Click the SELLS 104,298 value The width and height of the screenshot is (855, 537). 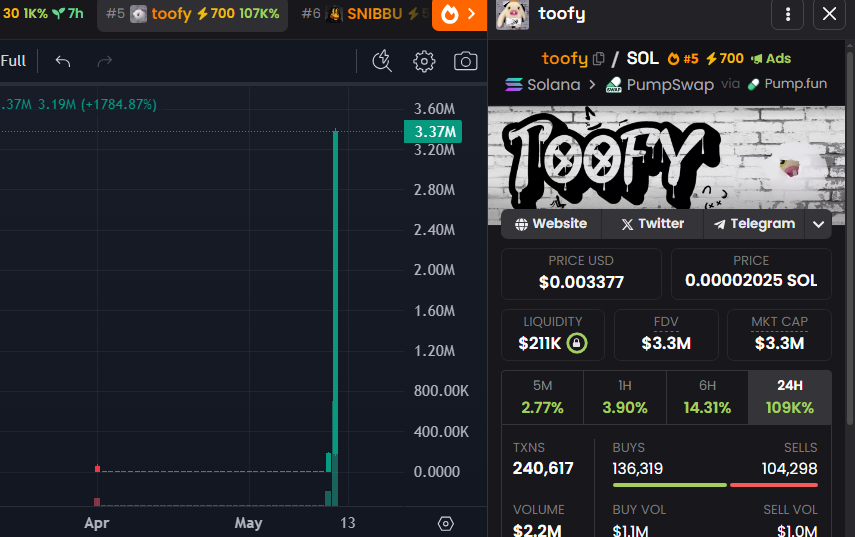click(x=789, y=468)
